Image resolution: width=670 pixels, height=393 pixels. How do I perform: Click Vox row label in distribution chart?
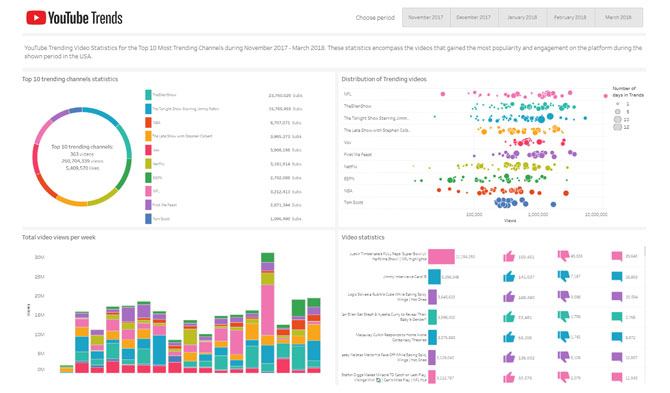coord(347,142)
